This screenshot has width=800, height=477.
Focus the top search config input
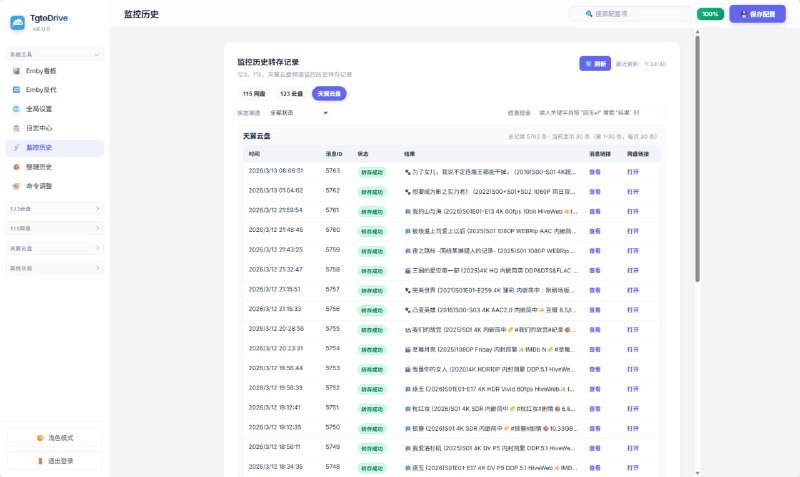pos(631,14)
